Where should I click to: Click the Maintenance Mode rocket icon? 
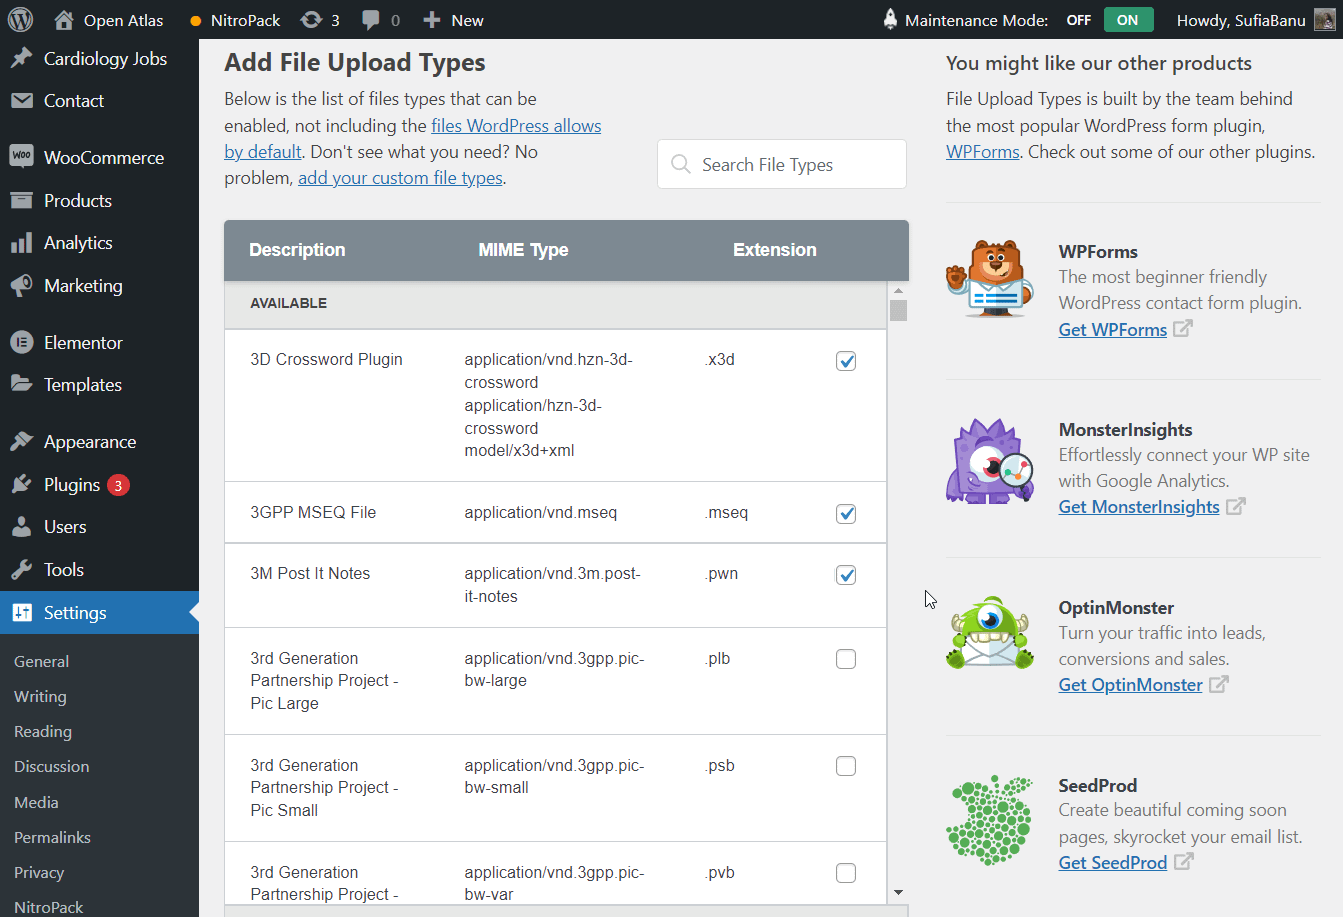pyautogui.click(x=890, y=19)
